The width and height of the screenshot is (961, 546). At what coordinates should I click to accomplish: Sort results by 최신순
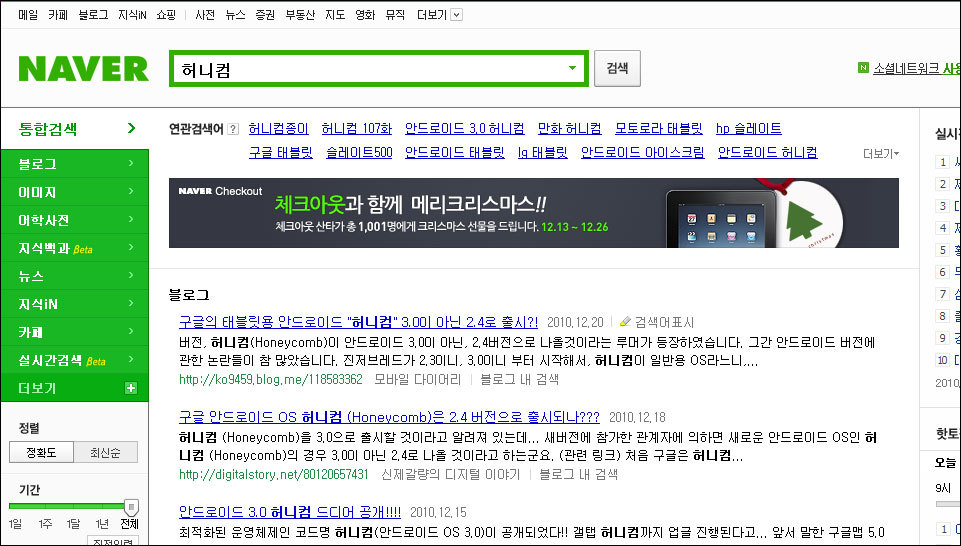(x=105, y=453)
